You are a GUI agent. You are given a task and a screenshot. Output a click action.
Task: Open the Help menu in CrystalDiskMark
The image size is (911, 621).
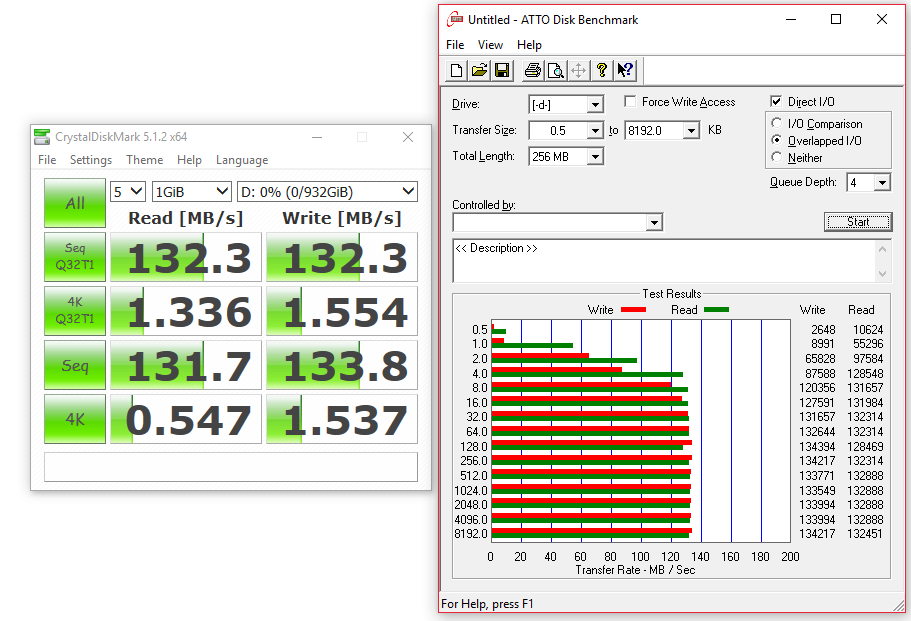click(189, 160)
